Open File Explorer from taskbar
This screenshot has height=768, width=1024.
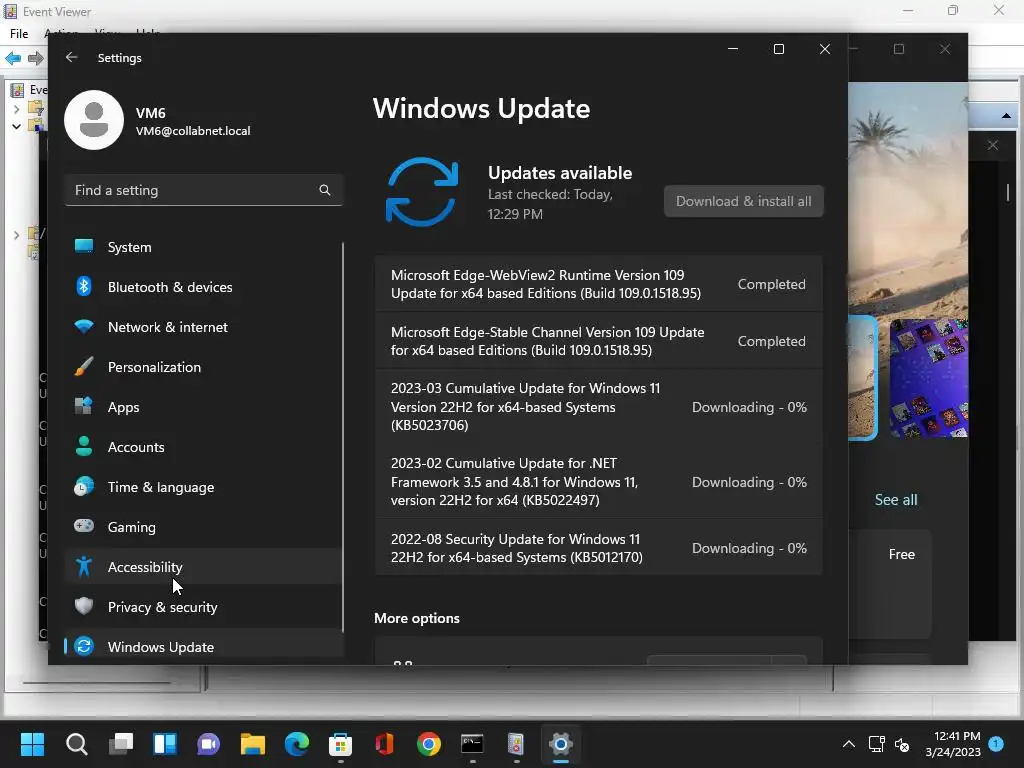click(x=253, y=744)
